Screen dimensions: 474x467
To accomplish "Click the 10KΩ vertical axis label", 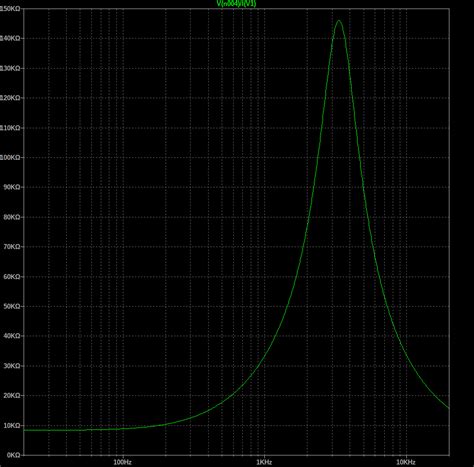I will point(12,426).
